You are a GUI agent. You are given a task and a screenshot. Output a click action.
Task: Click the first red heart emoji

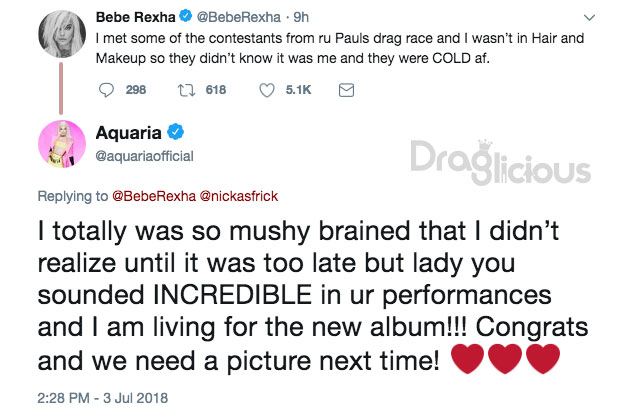[x=470, y=359]
